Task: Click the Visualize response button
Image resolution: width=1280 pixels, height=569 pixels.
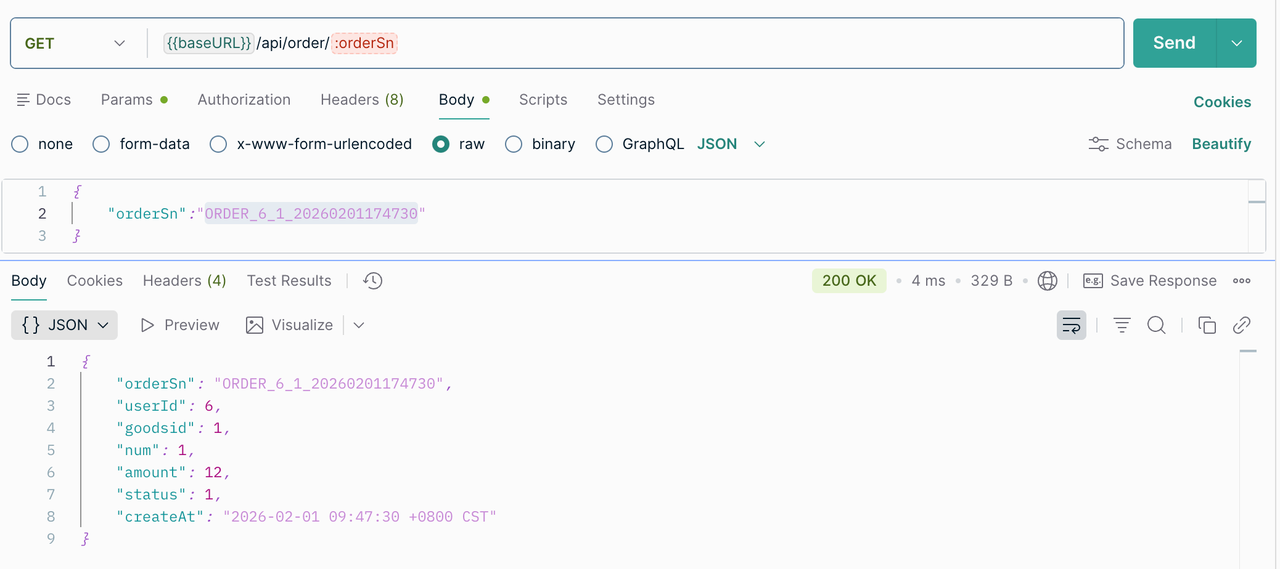Action: tap(290, 325)
